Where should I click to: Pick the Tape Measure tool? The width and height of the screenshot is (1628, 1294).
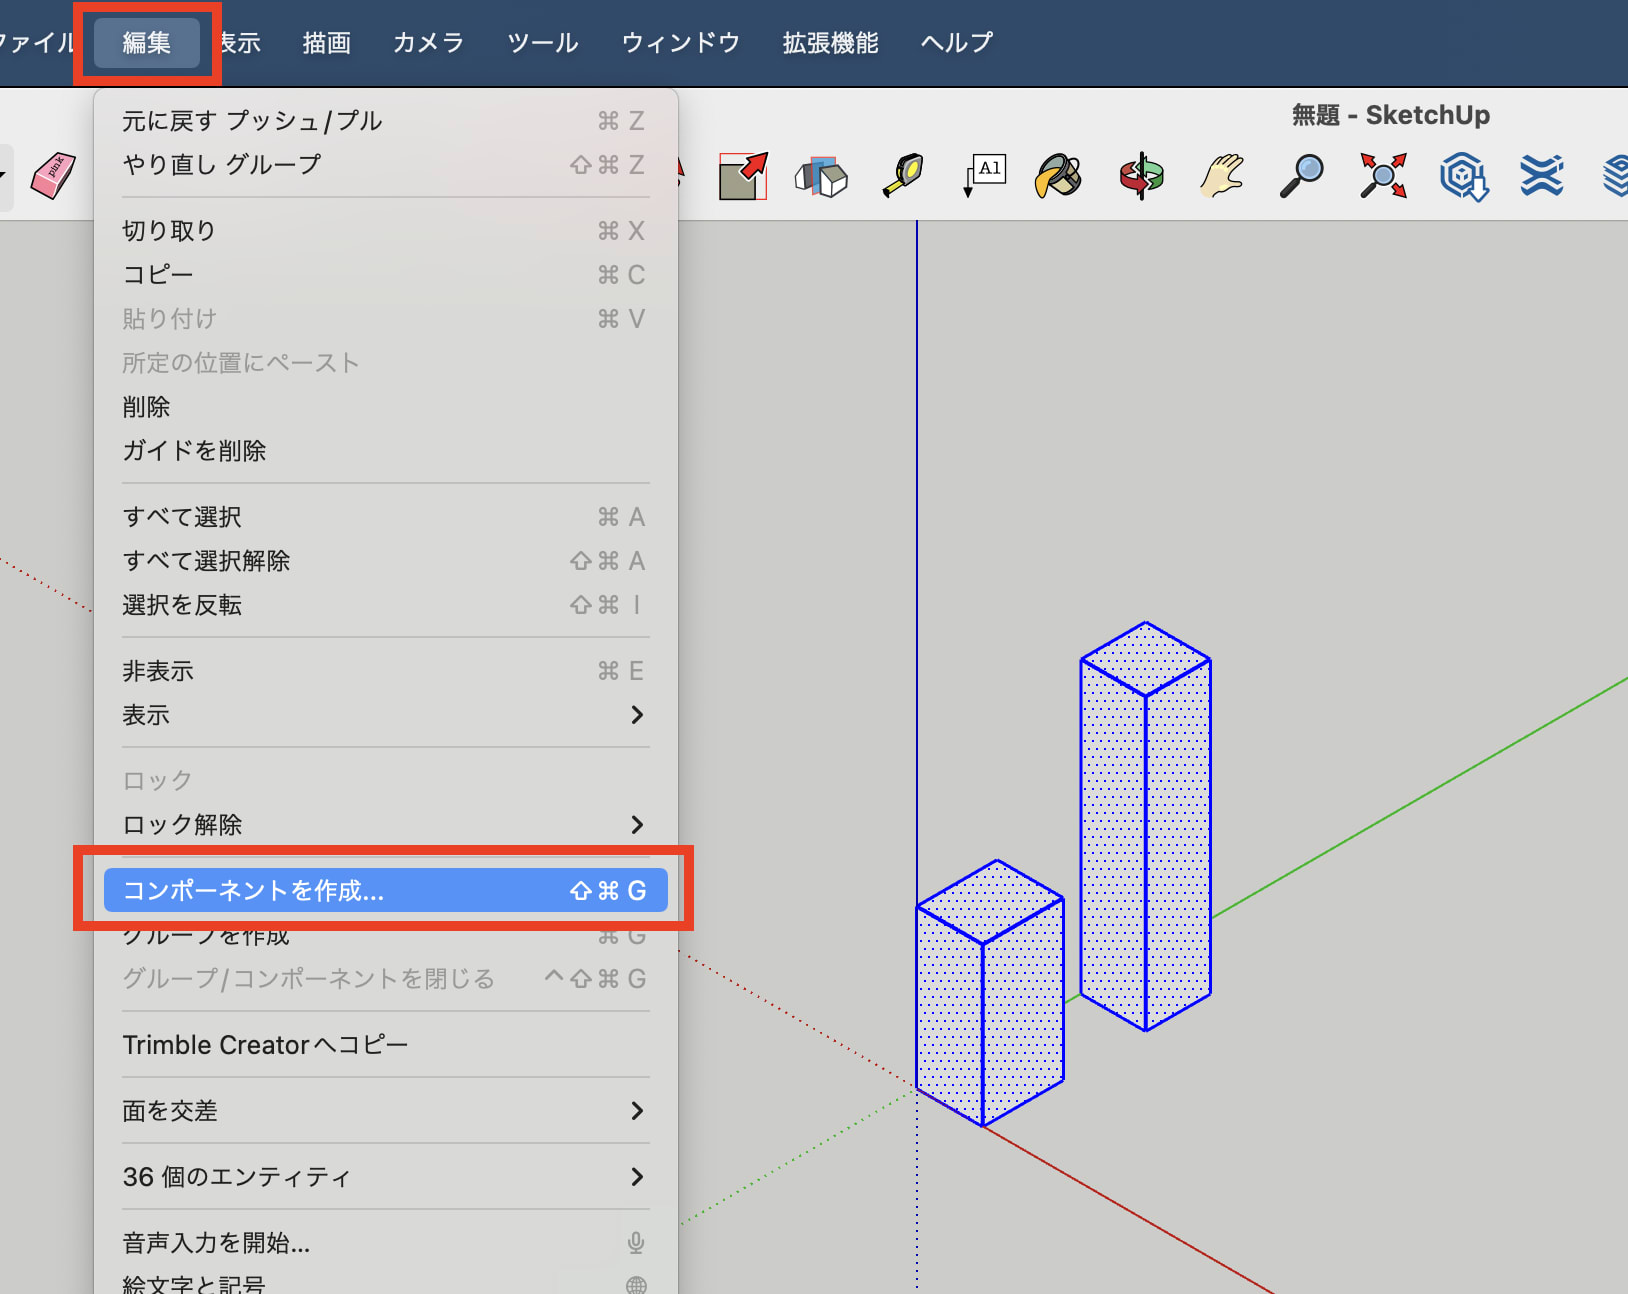(903, 176)
